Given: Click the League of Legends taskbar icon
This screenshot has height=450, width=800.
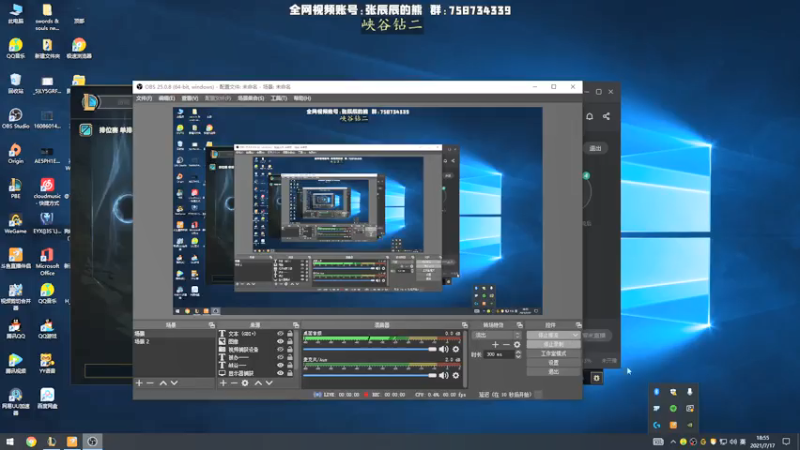Looking at the screenshot, I should 52,441.
